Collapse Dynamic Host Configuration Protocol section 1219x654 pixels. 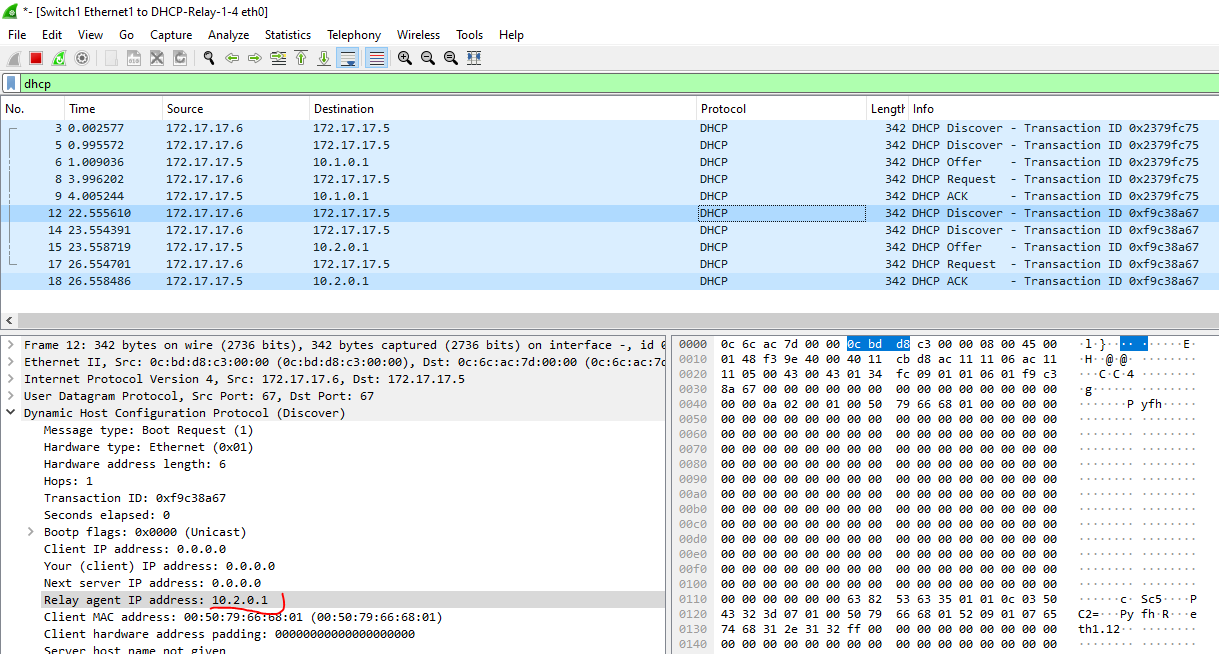point(11,413)
